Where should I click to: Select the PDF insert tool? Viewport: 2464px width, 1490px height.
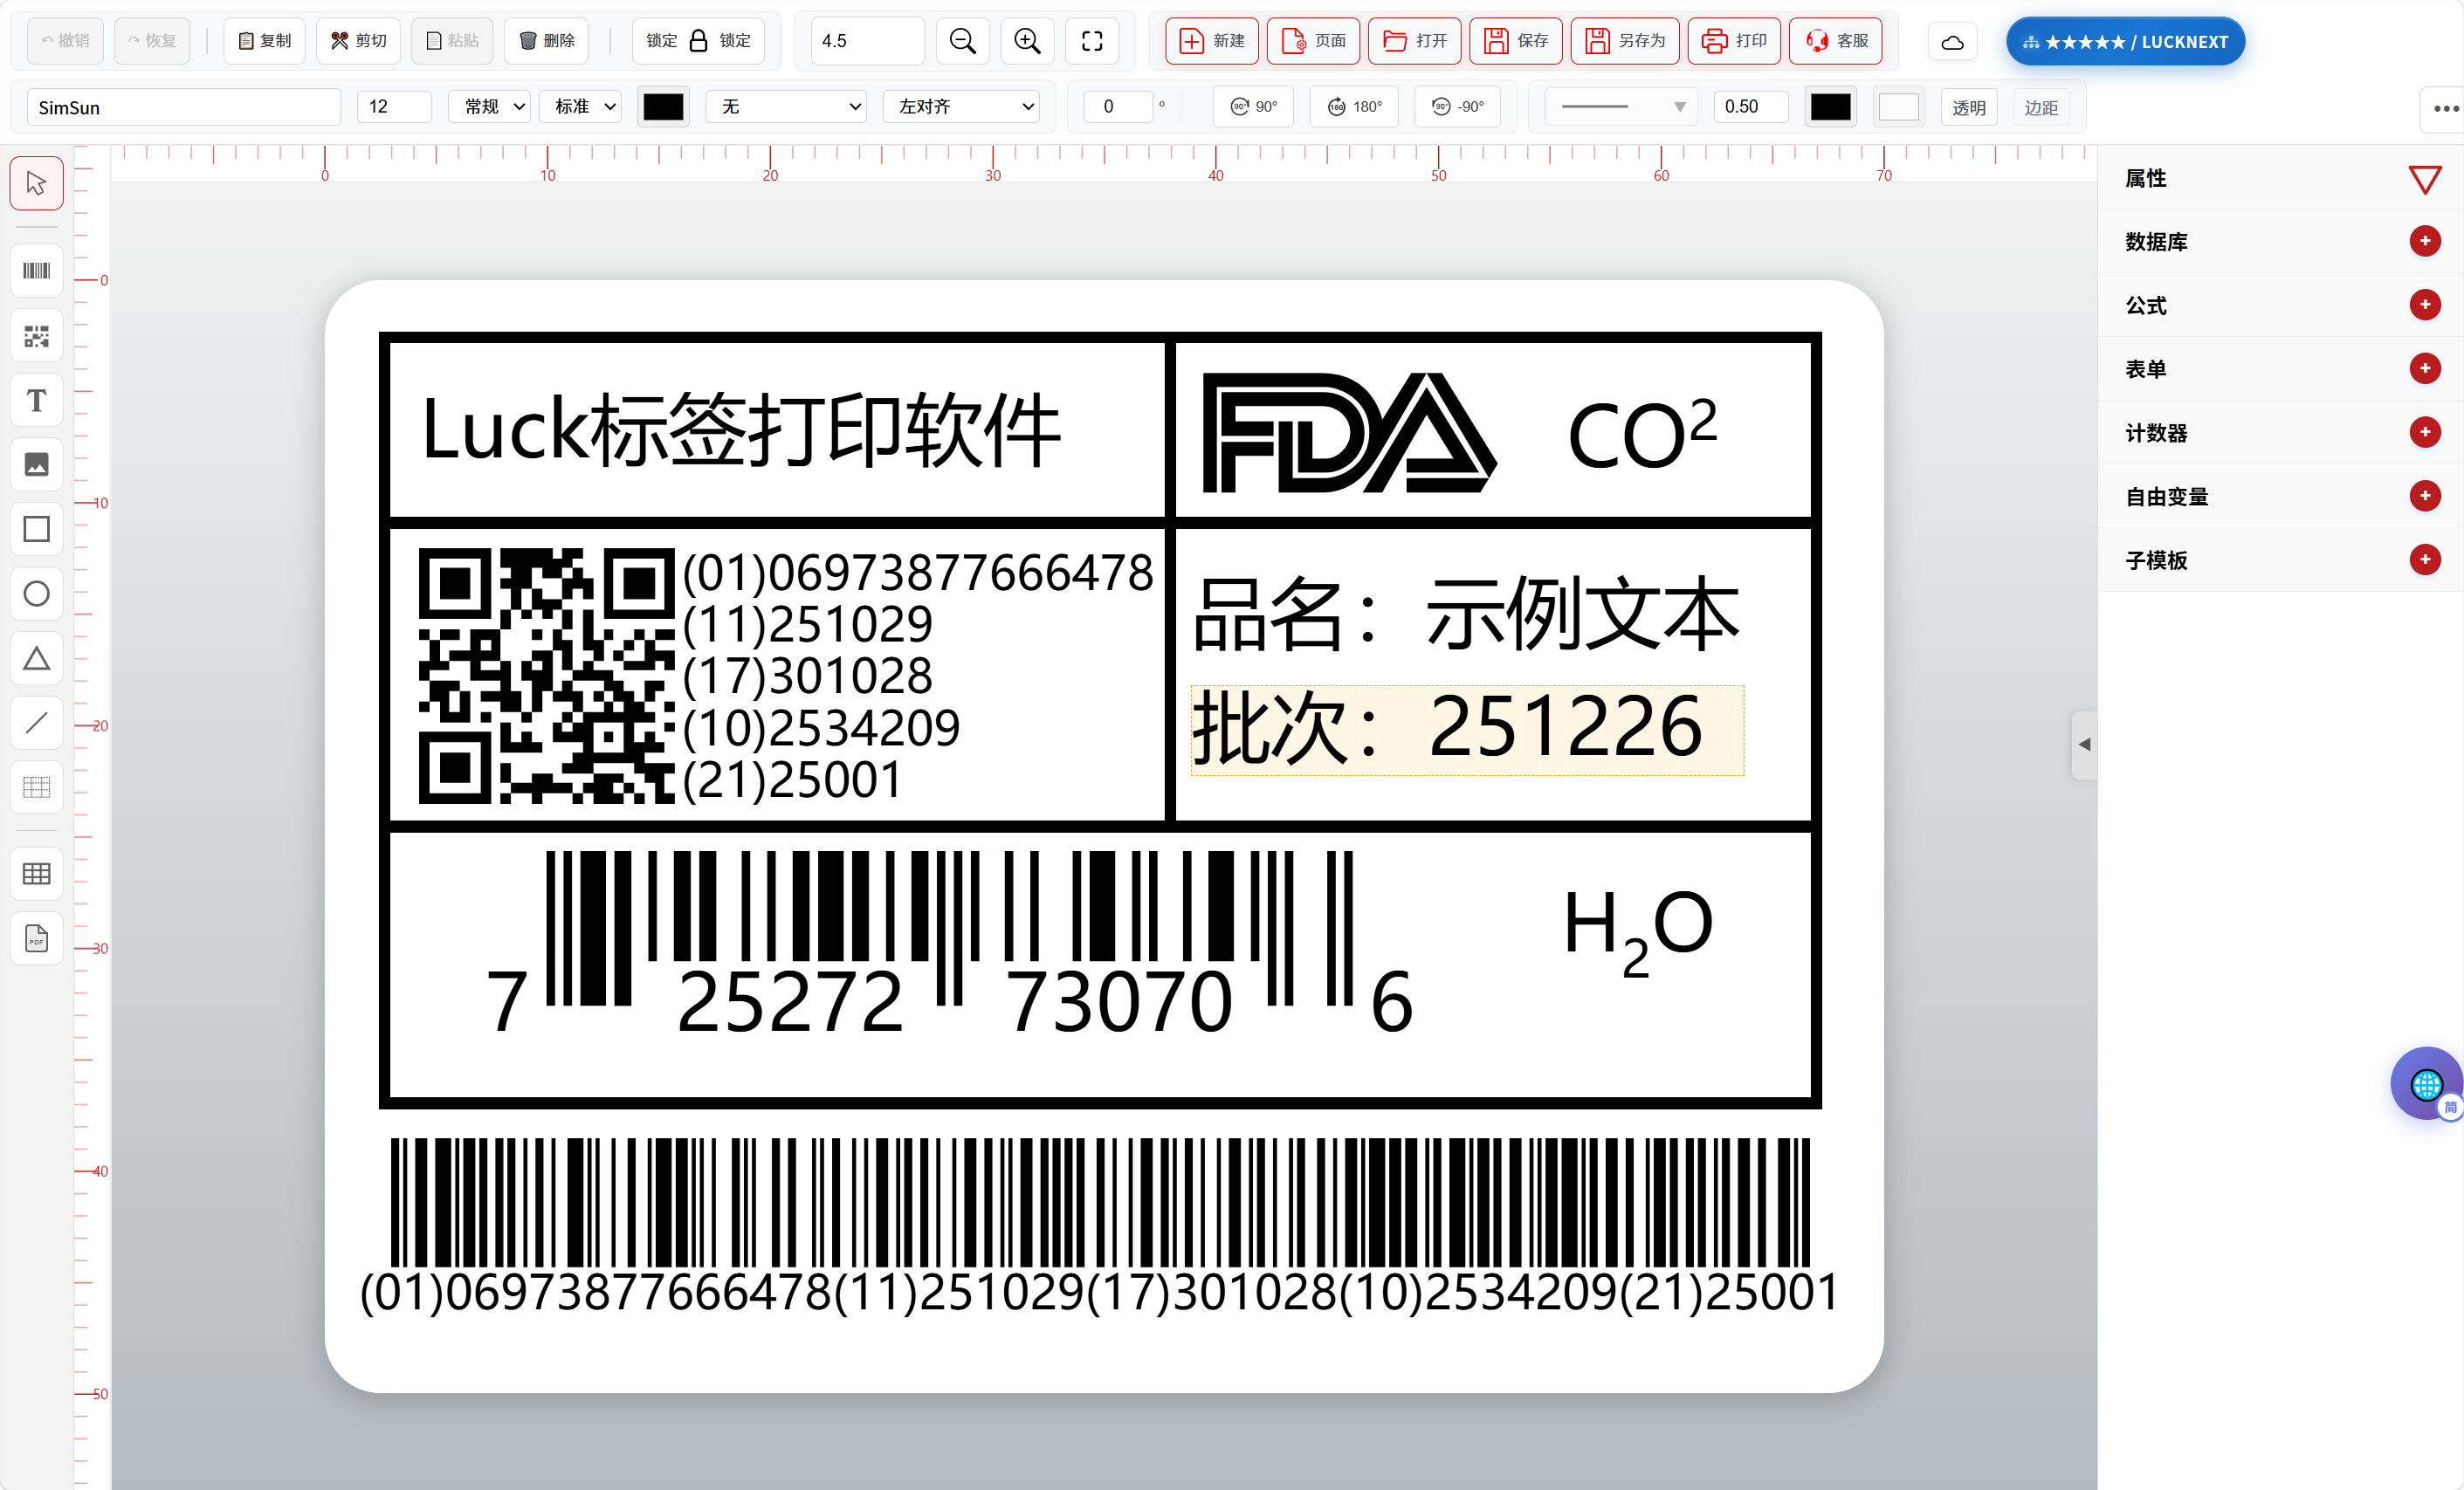[x=37, y=938]
